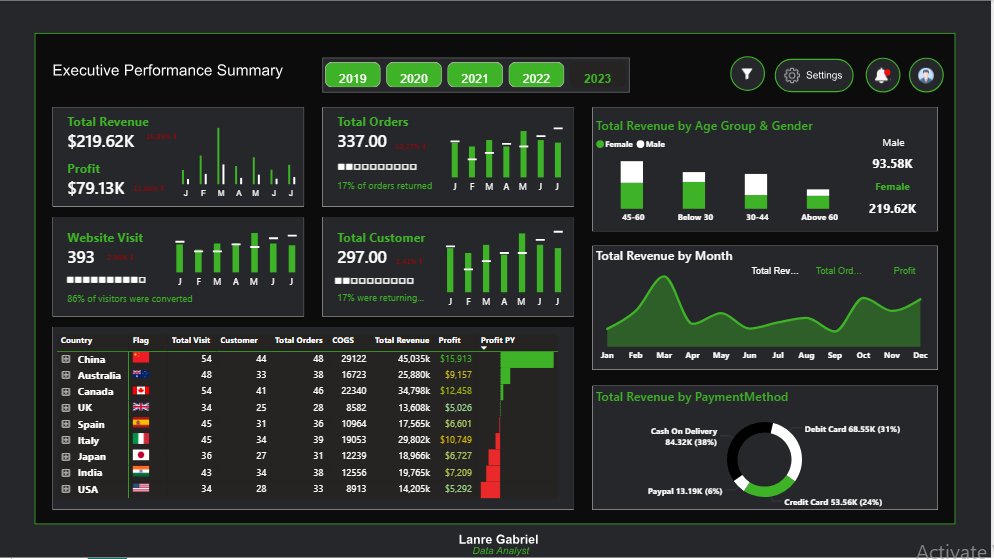This screenshot has height=559, width=994.
Task: Sort by the Profit PY column header
Action: 498,340
